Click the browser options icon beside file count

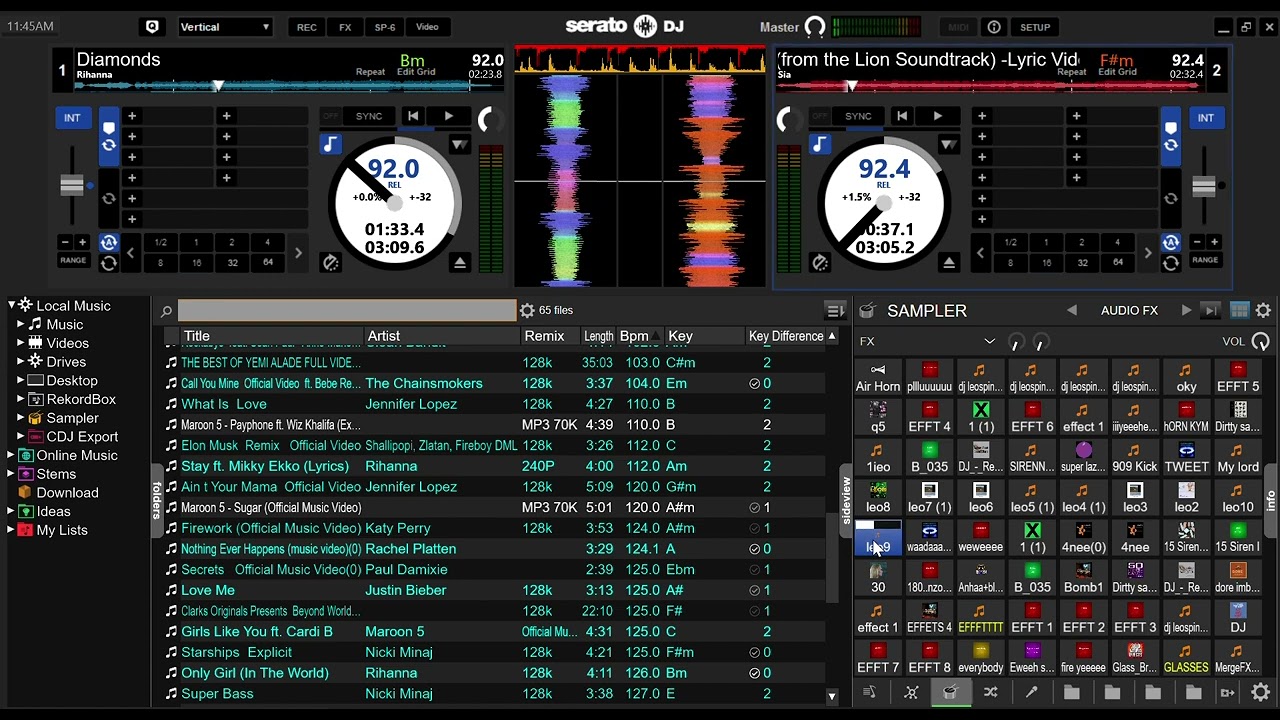pos(527,311)
